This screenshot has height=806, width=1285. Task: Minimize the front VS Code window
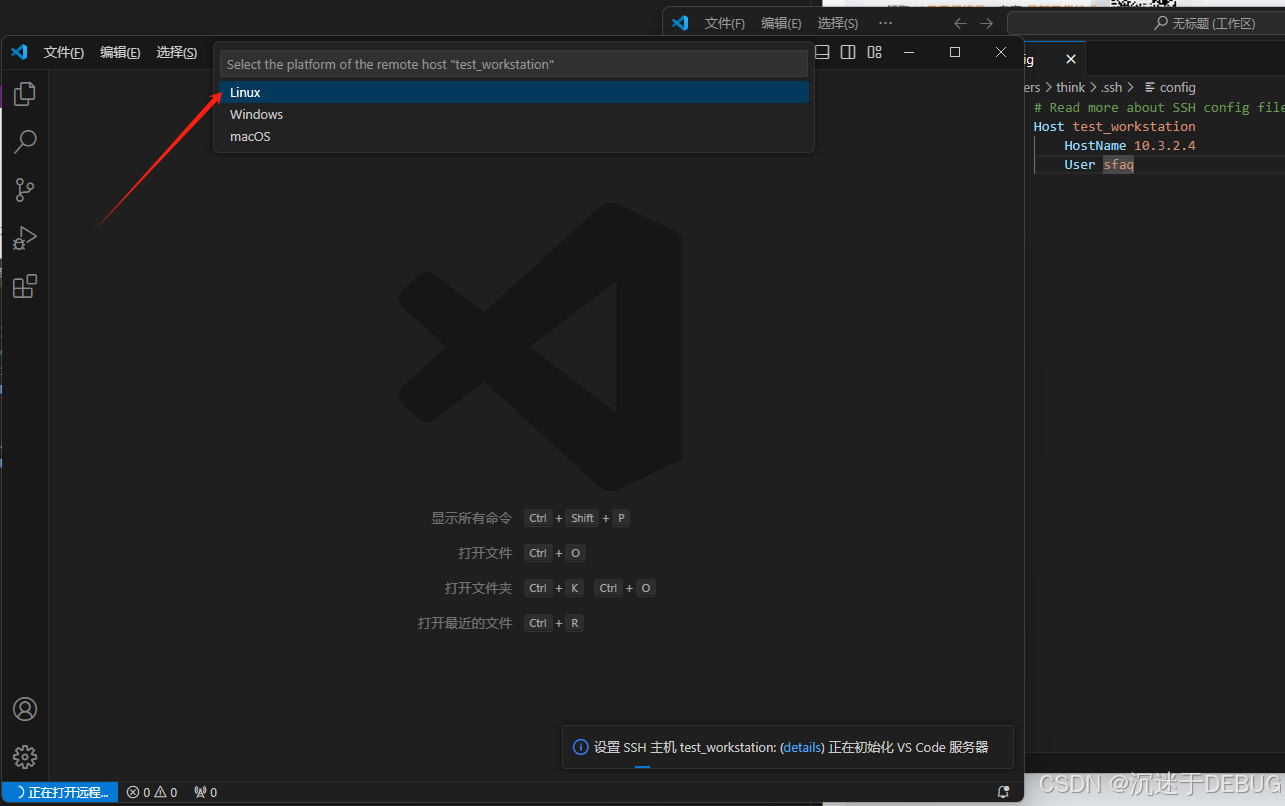pos(909,52)
